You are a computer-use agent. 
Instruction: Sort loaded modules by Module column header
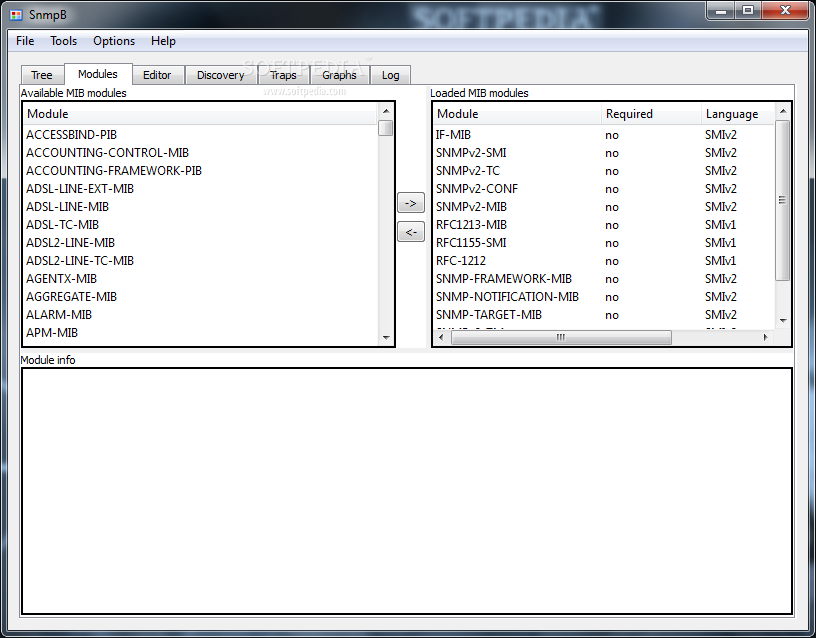pos(517,114)
